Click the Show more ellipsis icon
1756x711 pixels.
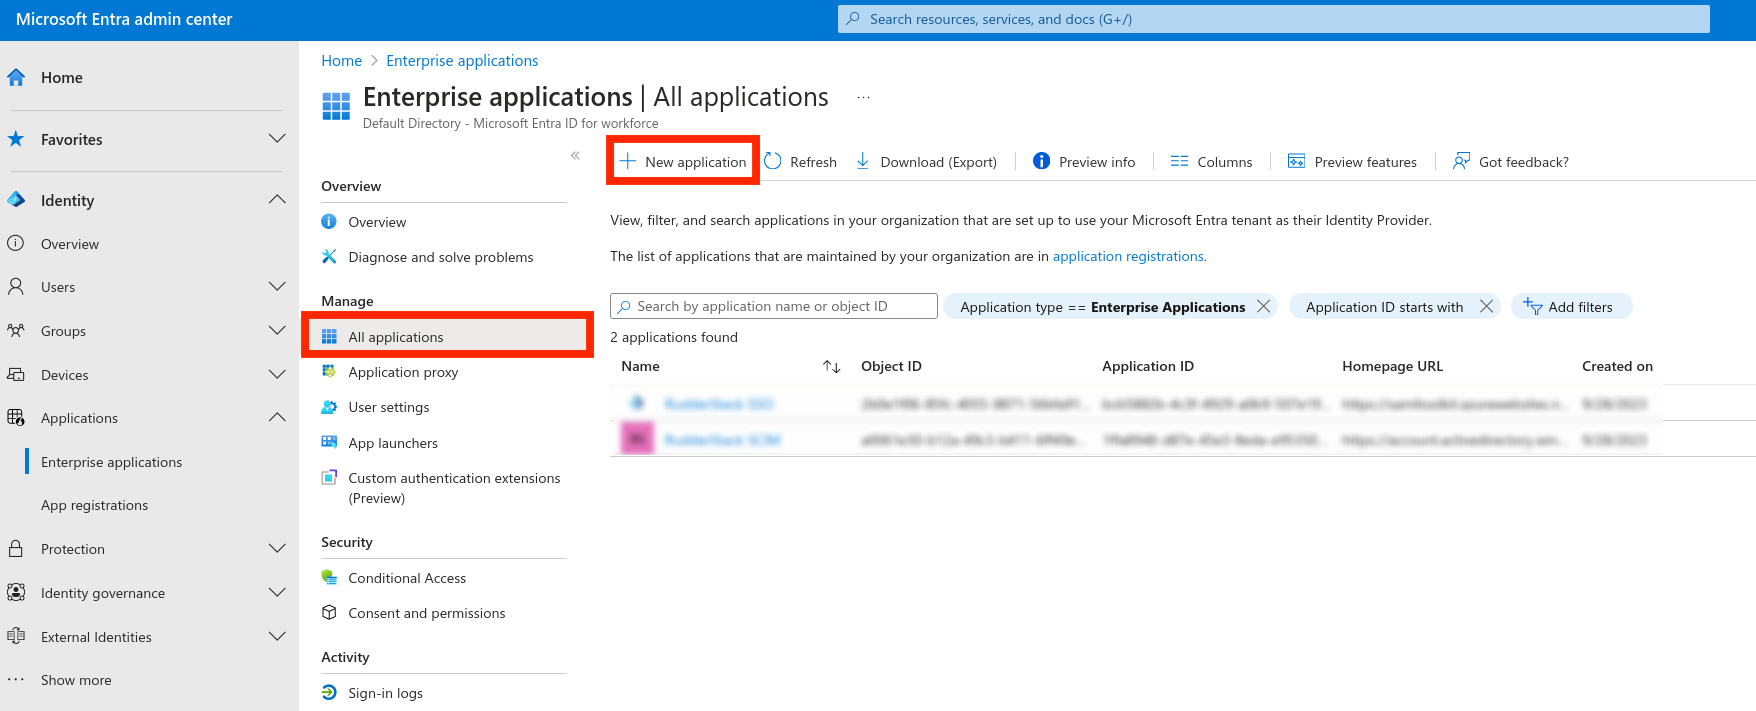[x=16, y=680]
